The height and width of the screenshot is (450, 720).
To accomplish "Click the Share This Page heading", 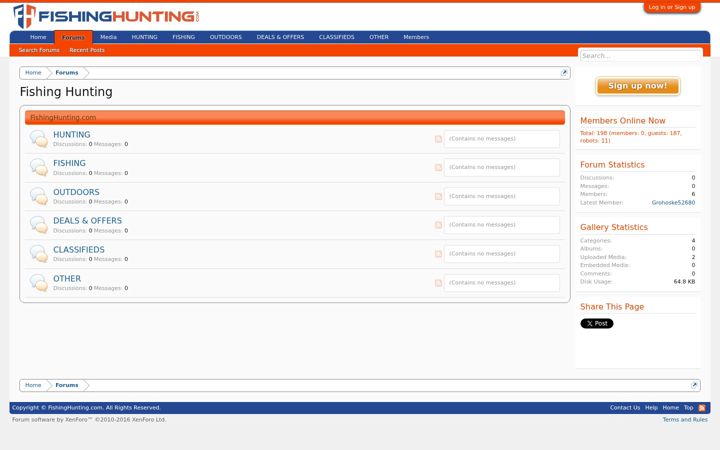I will click(612, 307).
